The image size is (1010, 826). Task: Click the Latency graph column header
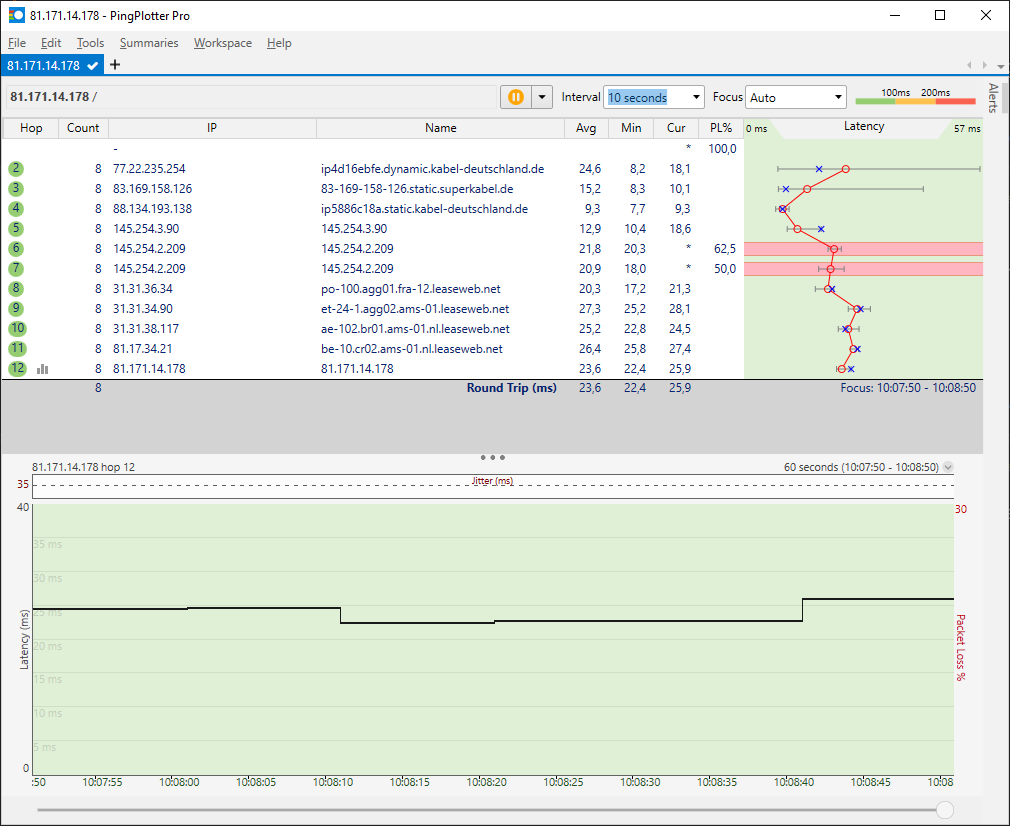[x=864, y=128]
